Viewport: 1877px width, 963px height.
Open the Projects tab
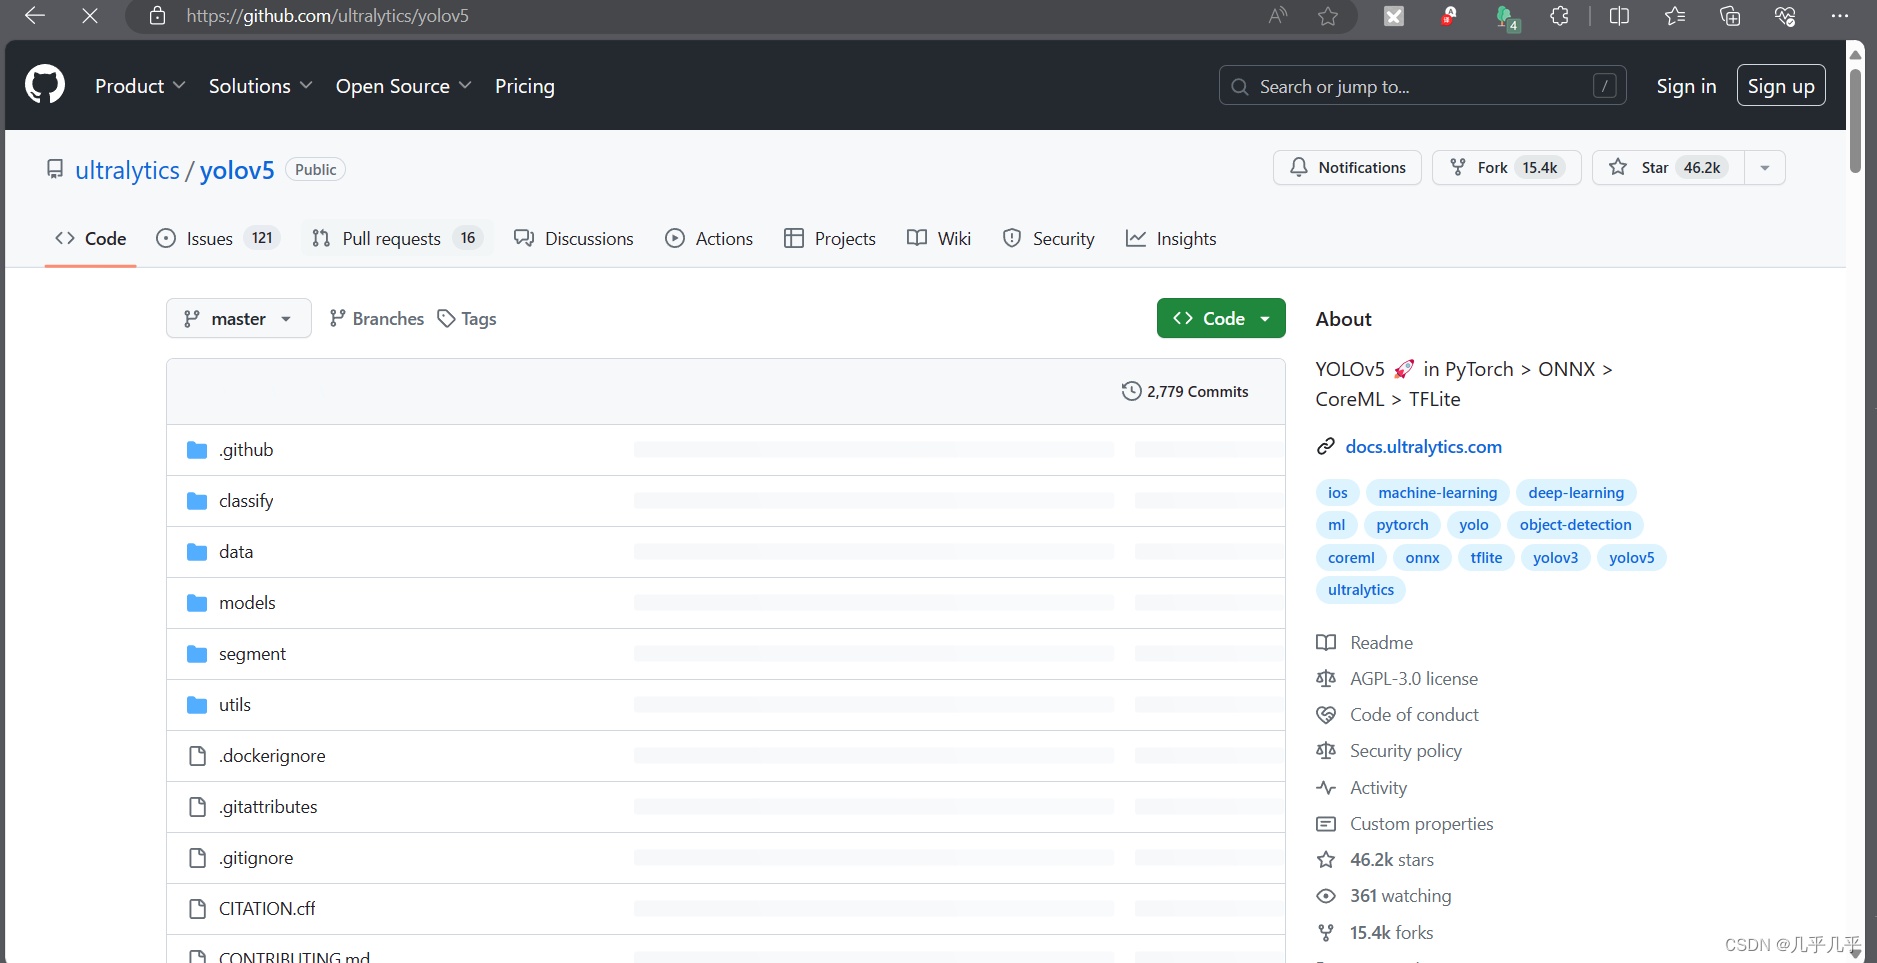[x=830, y=238]
